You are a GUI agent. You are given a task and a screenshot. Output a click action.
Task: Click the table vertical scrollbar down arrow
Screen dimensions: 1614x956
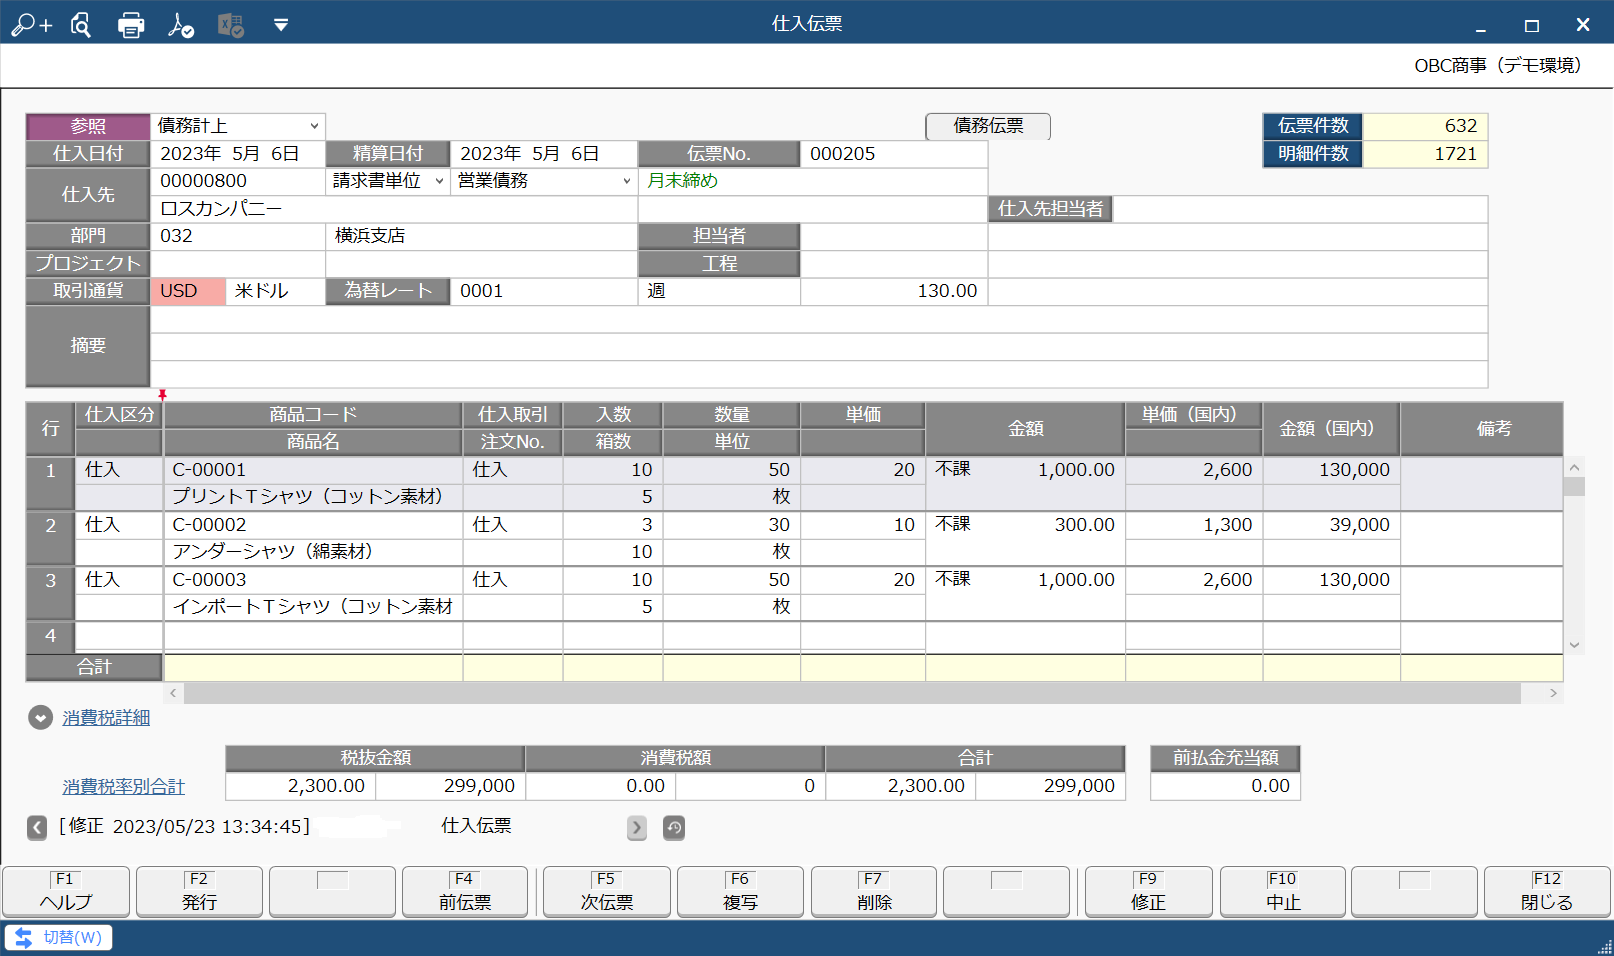pos(1574,645)
